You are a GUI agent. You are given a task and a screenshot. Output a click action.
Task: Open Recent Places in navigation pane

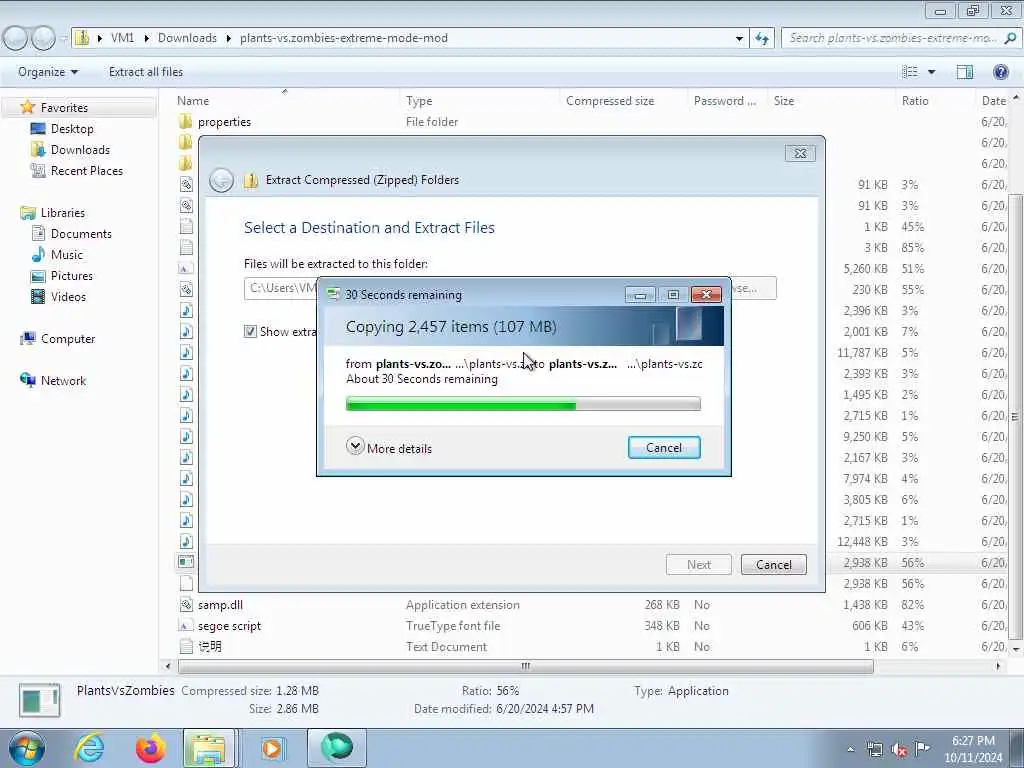click(86, 170)
